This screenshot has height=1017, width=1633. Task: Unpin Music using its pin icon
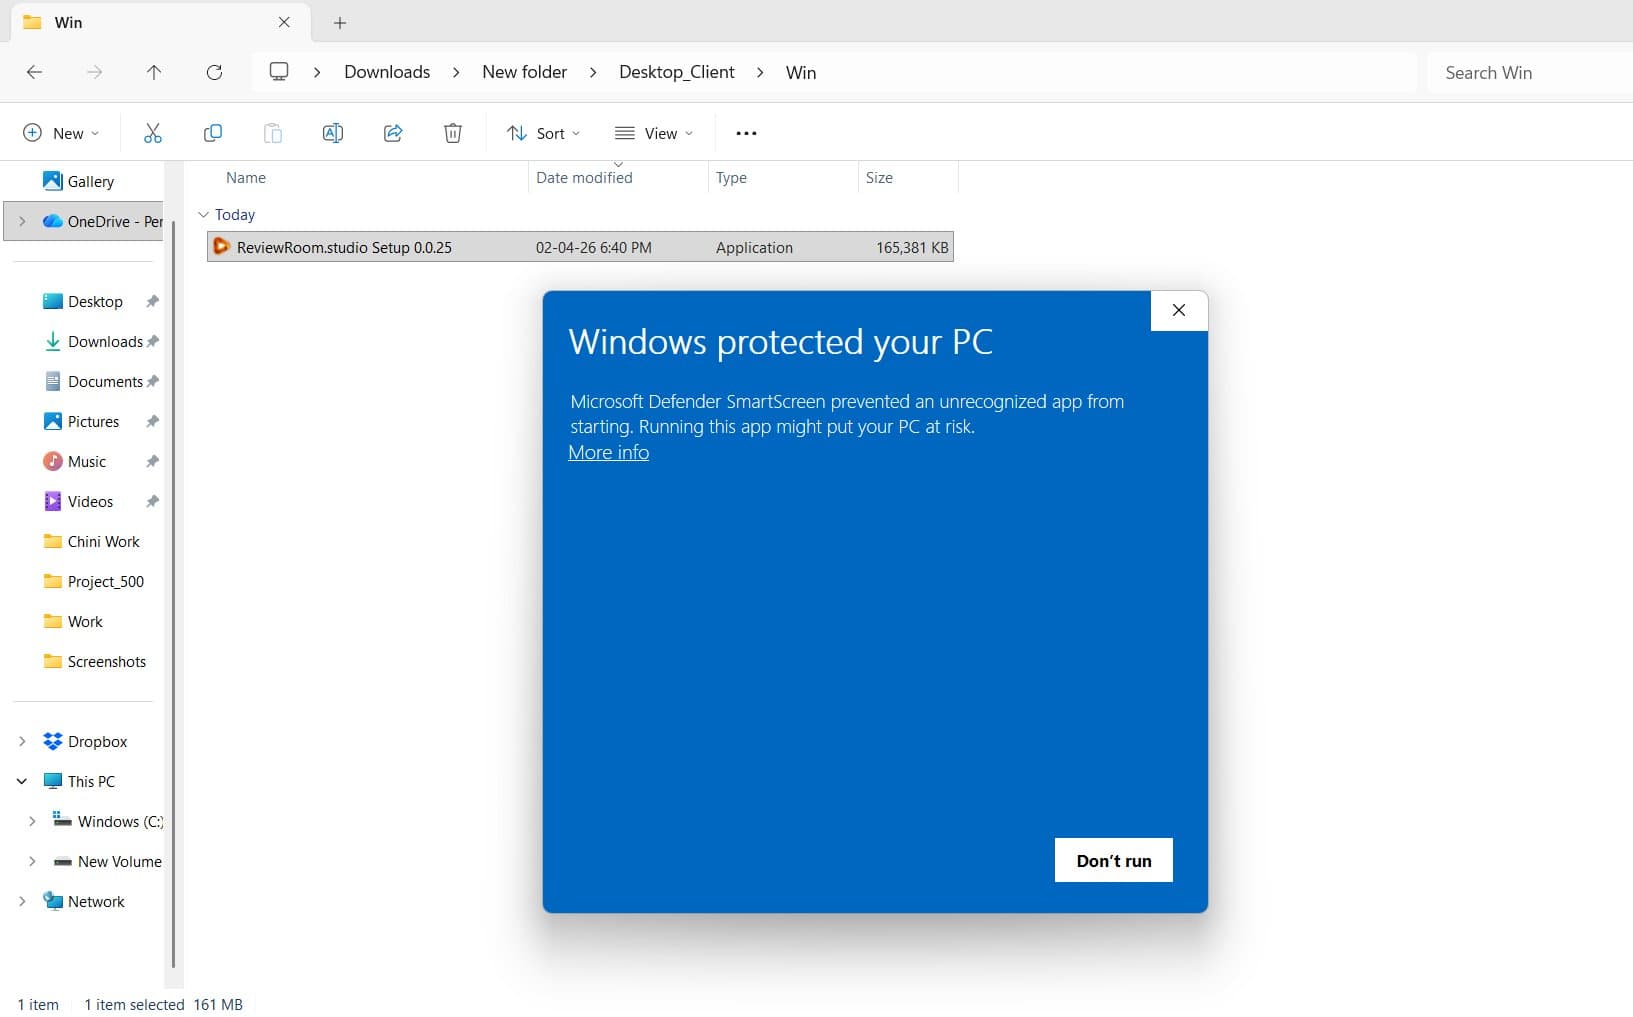point(152,461)
